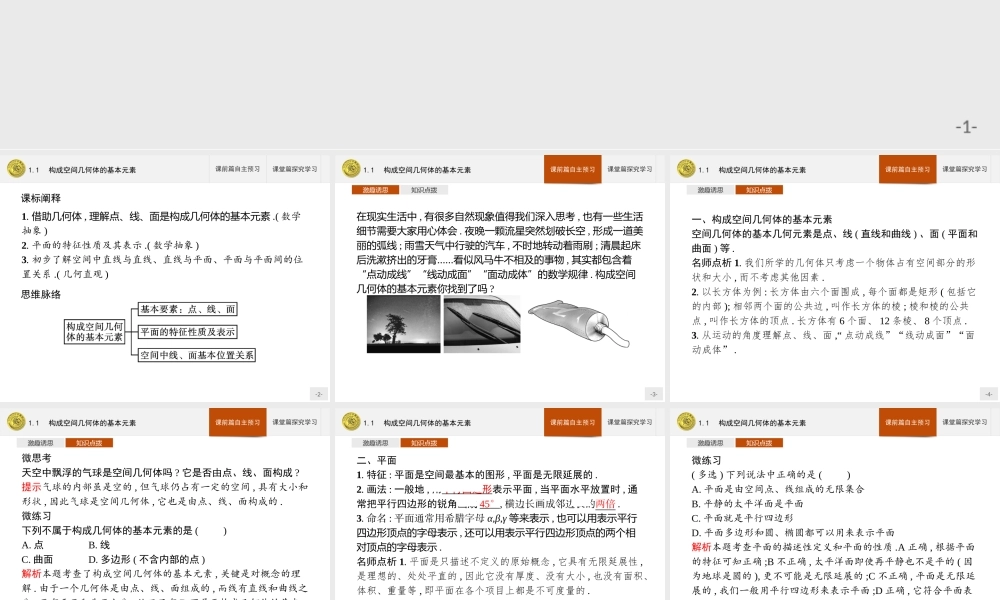Click the gold emblem icon on the 课标阐释 slide

(18, 169)
